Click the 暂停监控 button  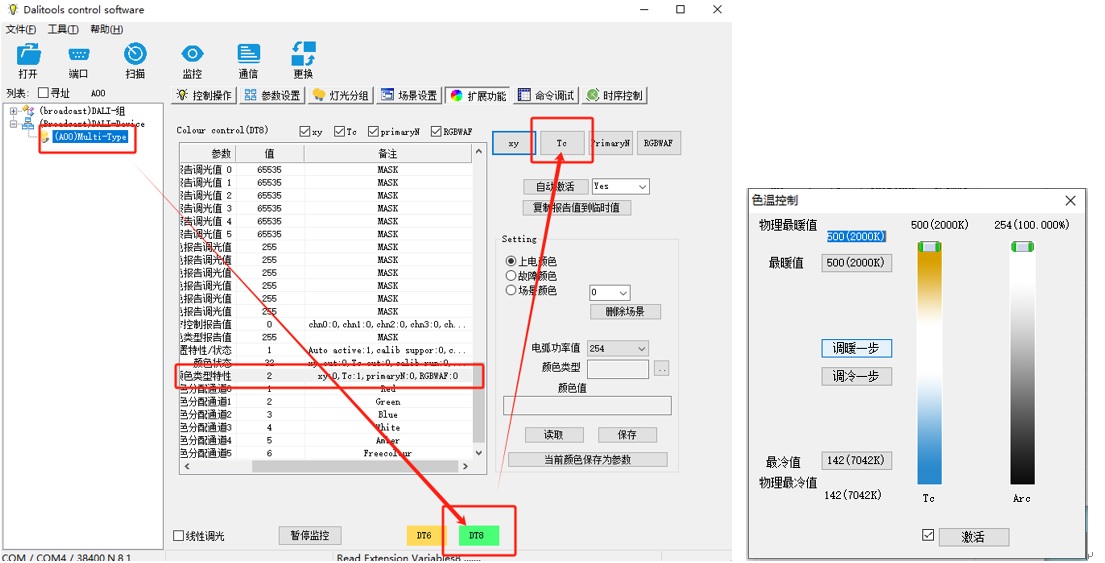pyautogui.click(x=309, y=535)
